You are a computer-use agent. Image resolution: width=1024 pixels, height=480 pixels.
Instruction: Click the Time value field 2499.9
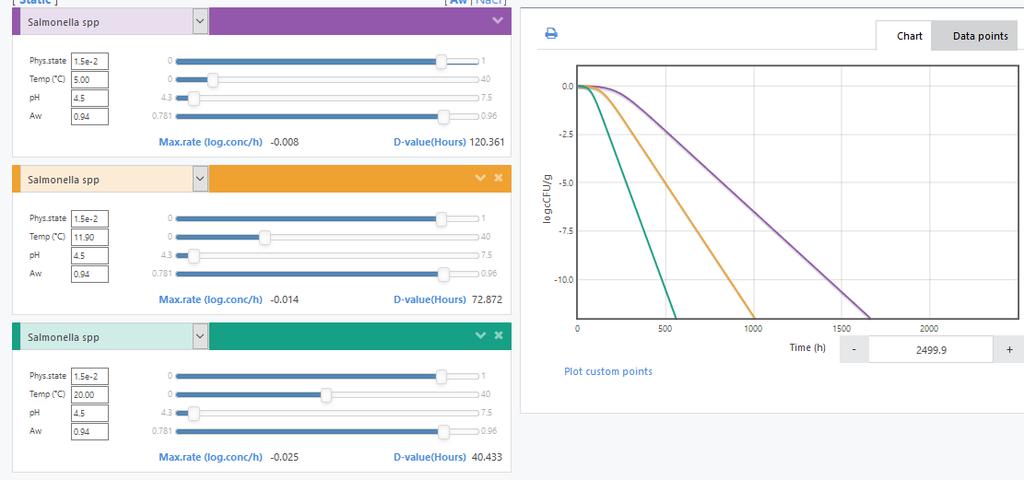click(931, 349)
